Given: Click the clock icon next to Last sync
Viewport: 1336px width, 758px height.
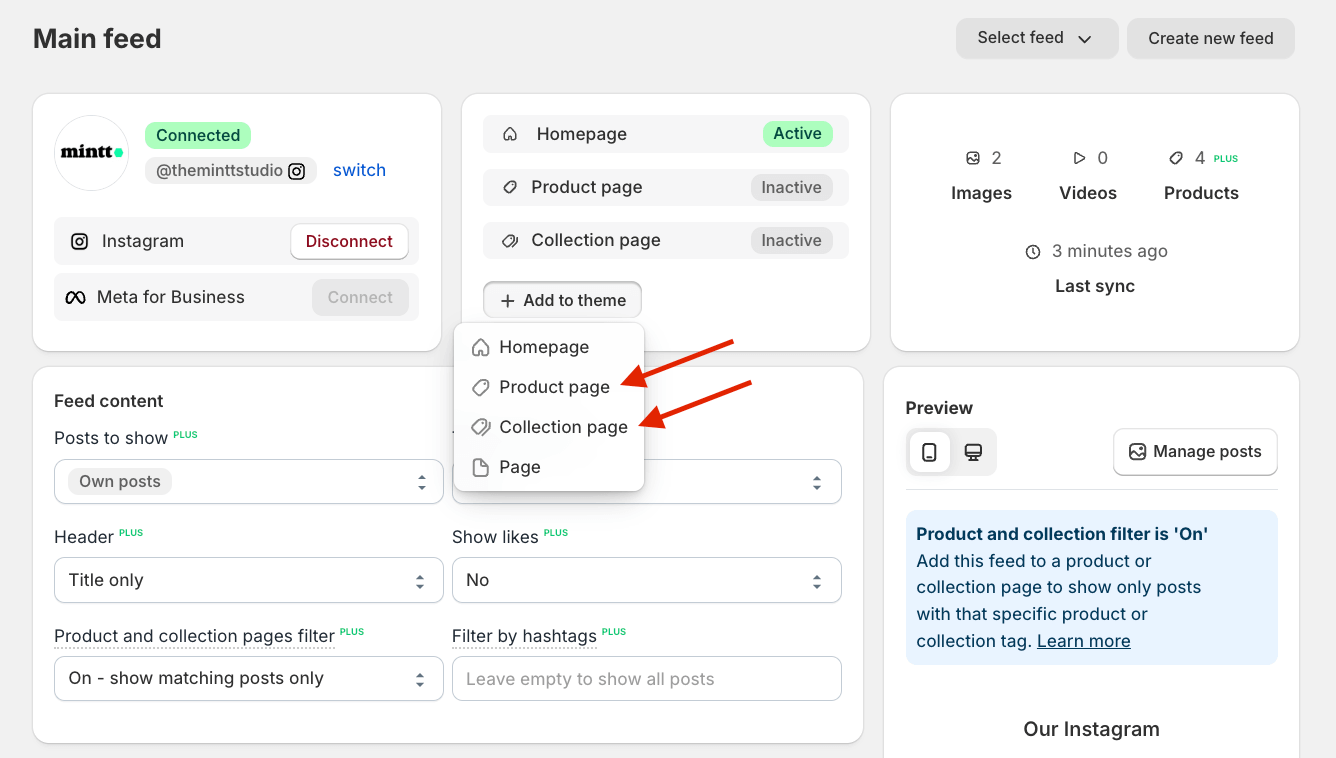Looking at the screenshot, I should (x=1033, y=252).
